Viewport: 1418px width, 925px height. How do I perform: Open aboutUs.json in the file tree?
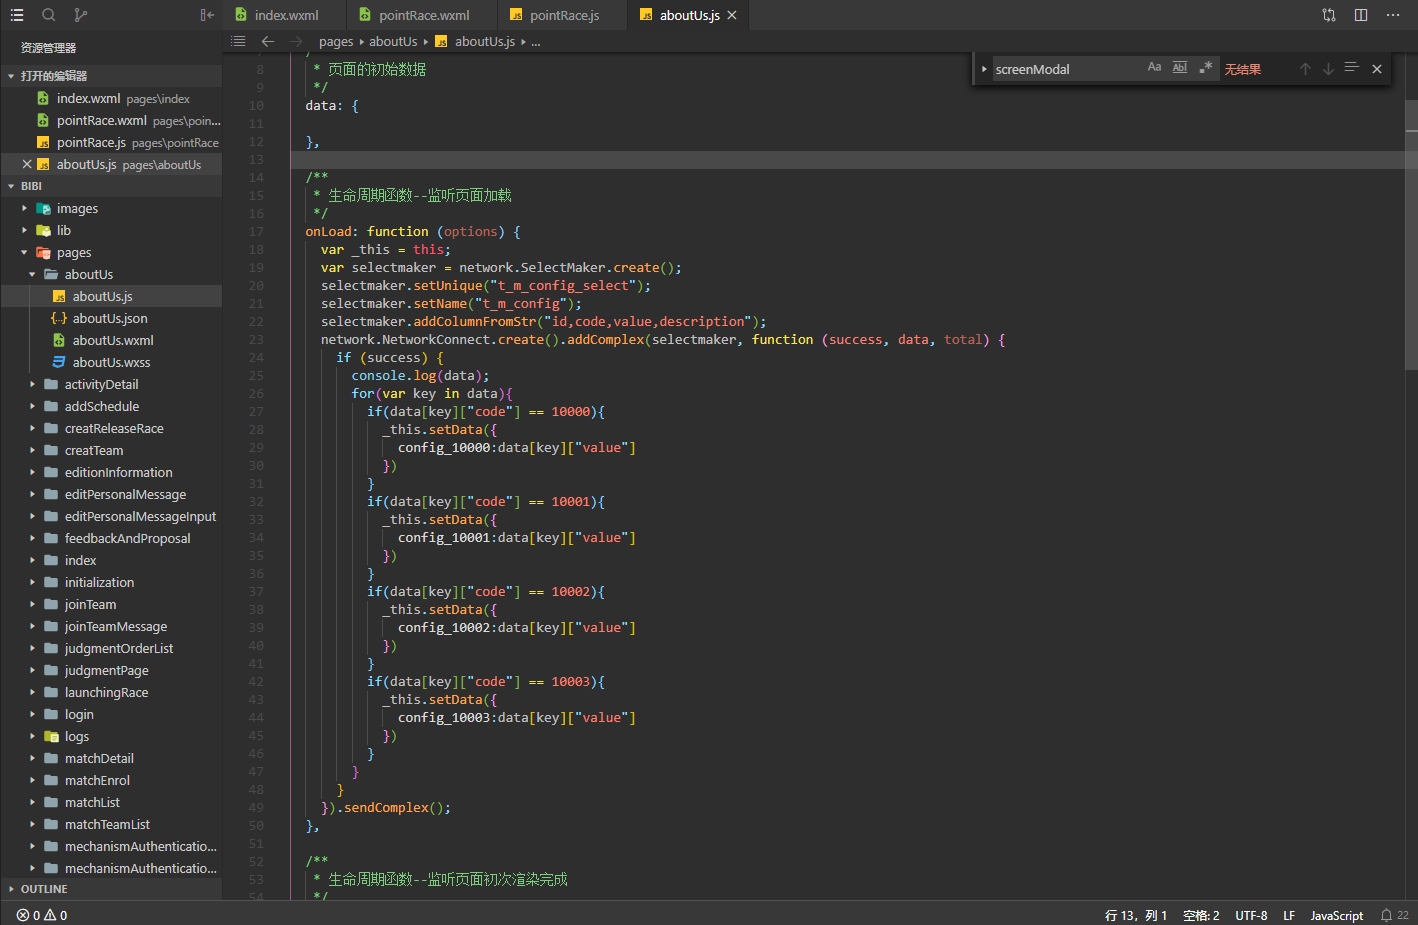coord(110,318)
